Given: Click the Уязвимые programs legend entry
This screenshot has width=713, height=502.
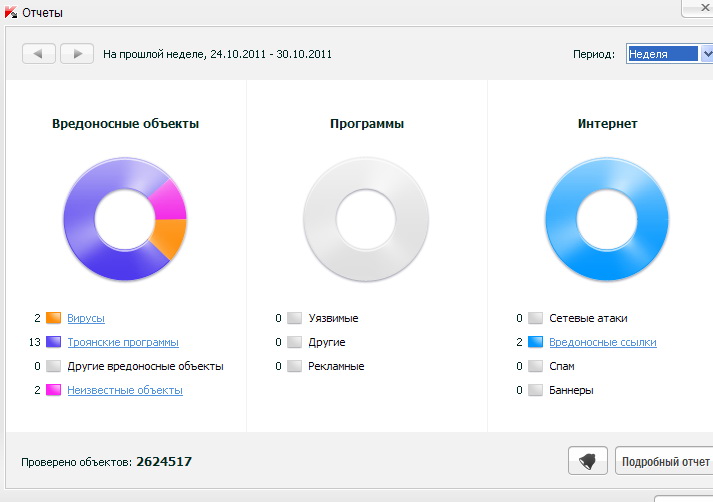Looking at the screenshot, I should pyautogui.click(x=333, y=318).
